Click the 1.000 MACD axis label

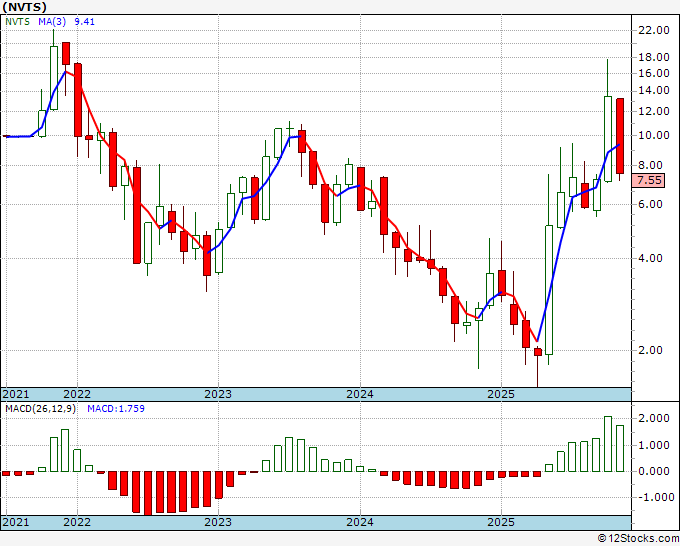tap(654, 445)
